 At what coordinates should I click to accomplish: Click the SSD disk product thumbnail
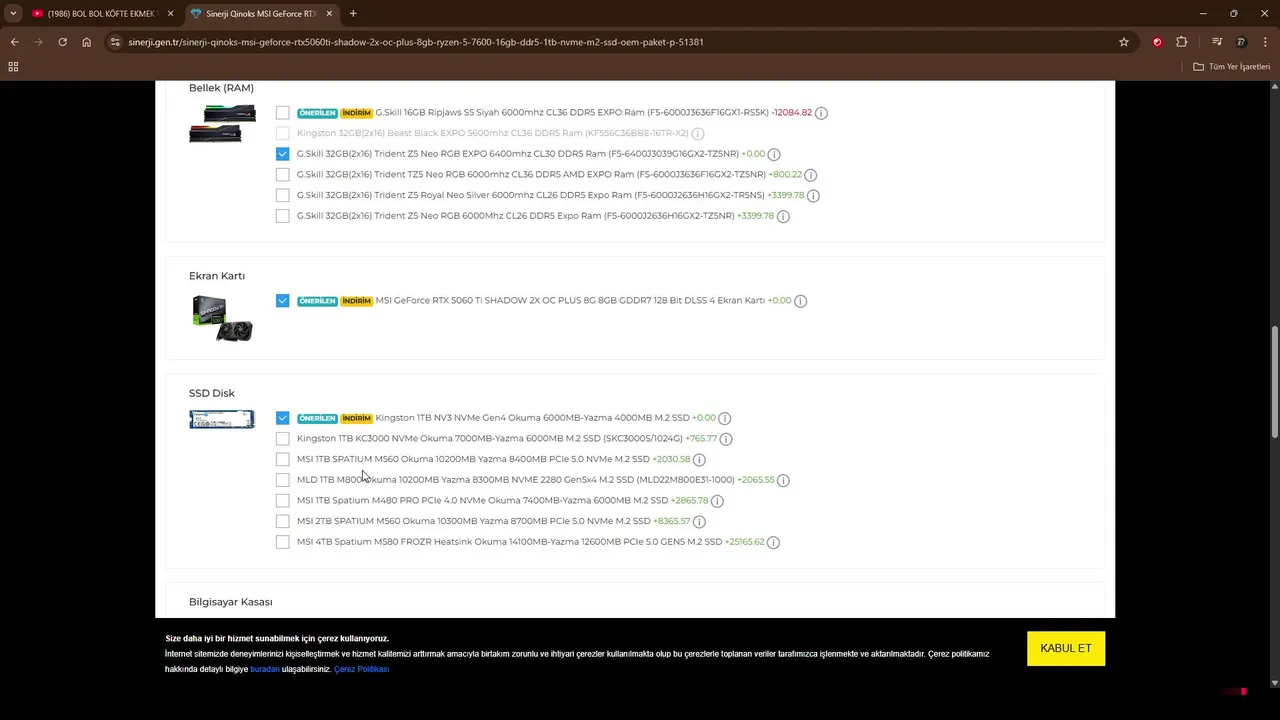coord(222,420)
